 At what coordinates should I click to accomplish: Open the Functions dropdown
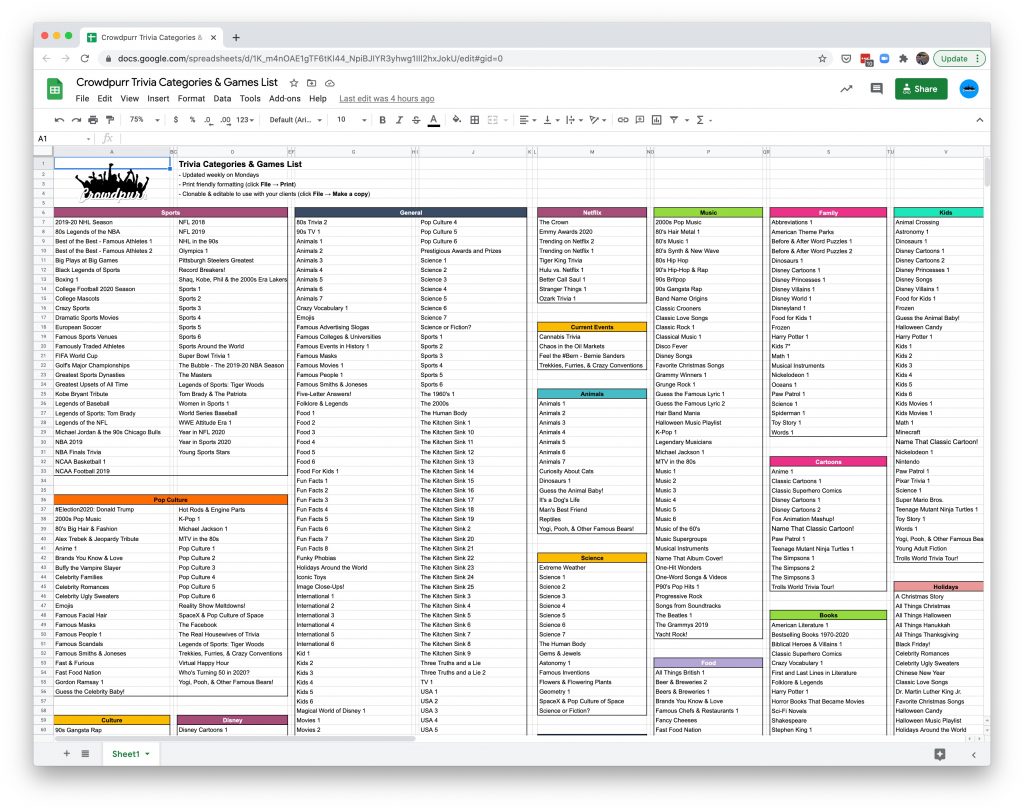point(699,119)
